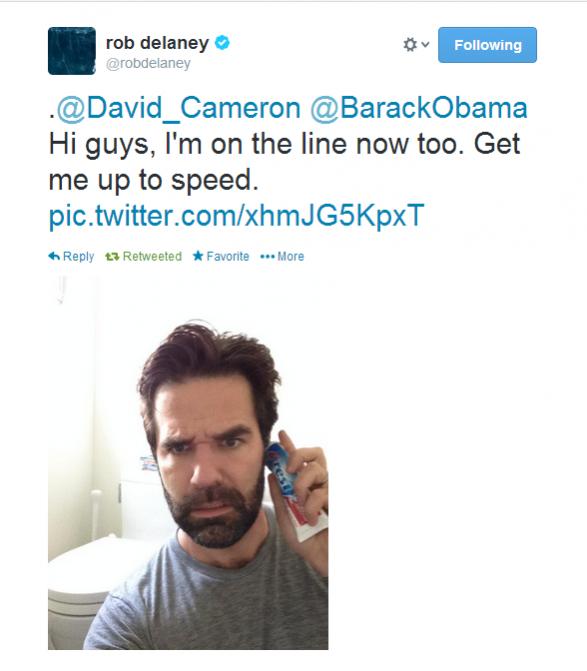Open rob delaney's profile avatar
This screenshot has width=587, height=671.
click(72, 51)
